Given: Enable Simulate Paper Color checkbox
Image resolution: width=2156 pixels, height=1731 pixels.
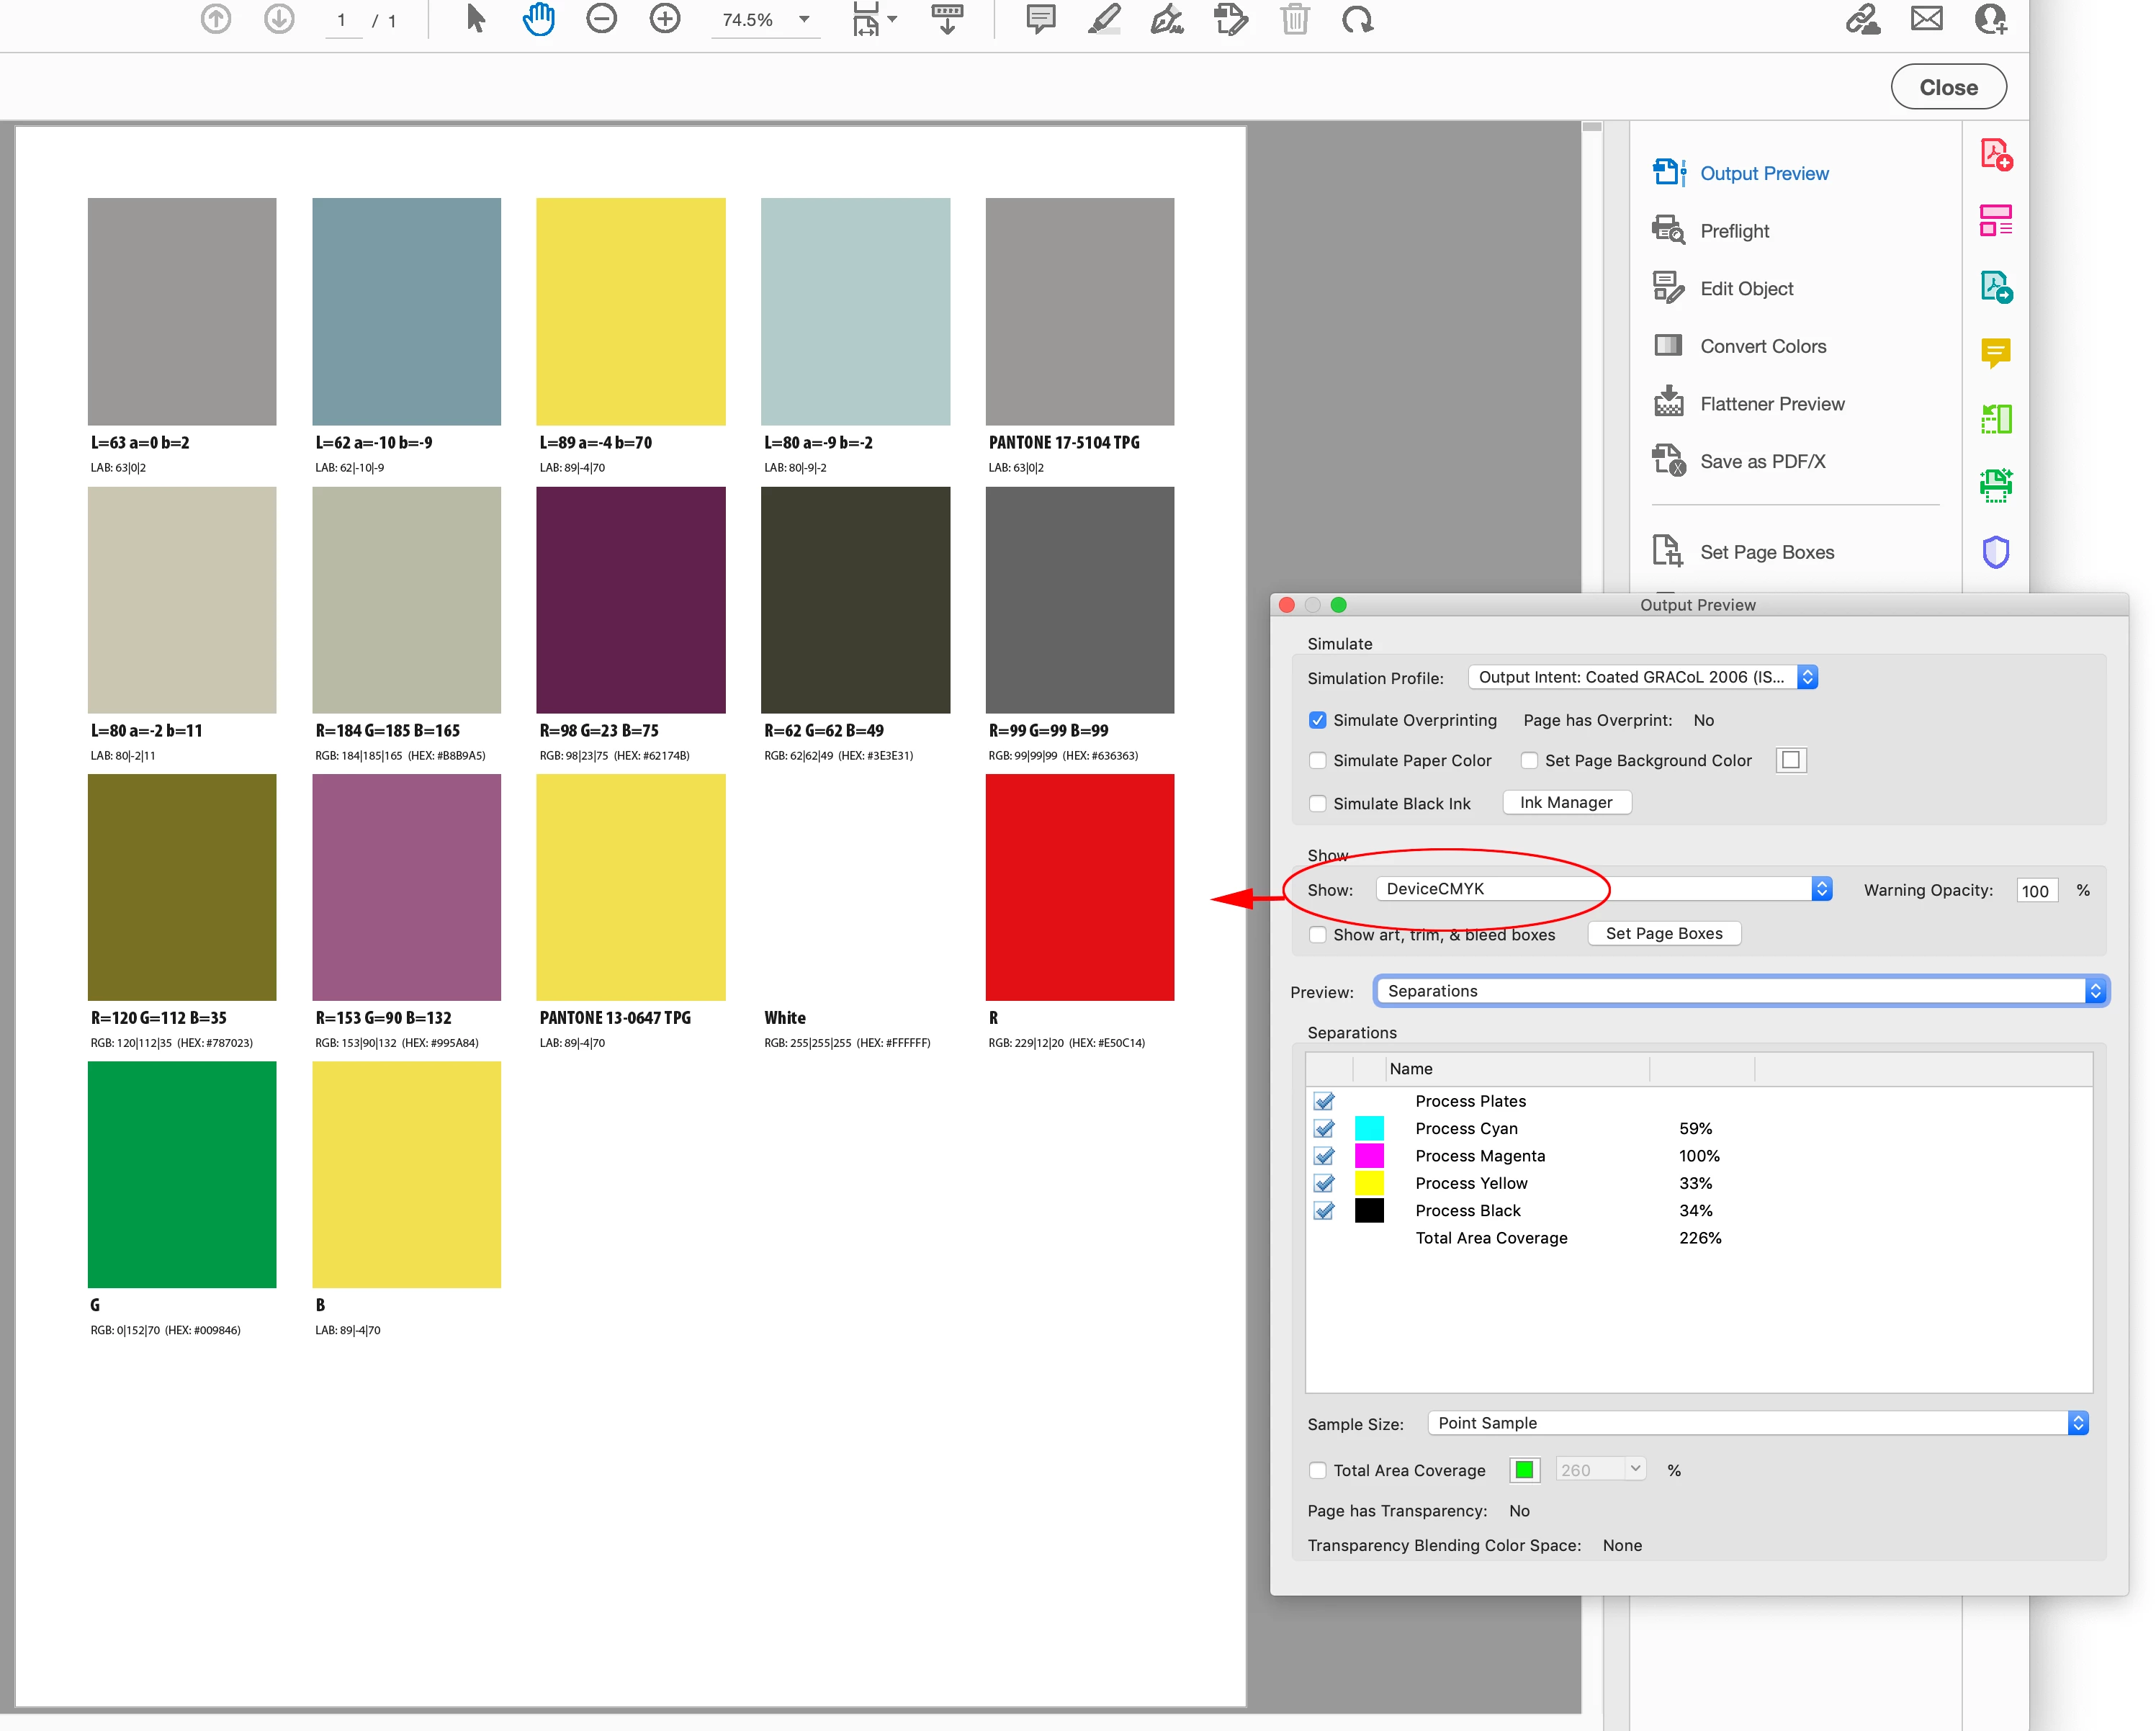Looking at the screenshot, I should click(1318, 761).
